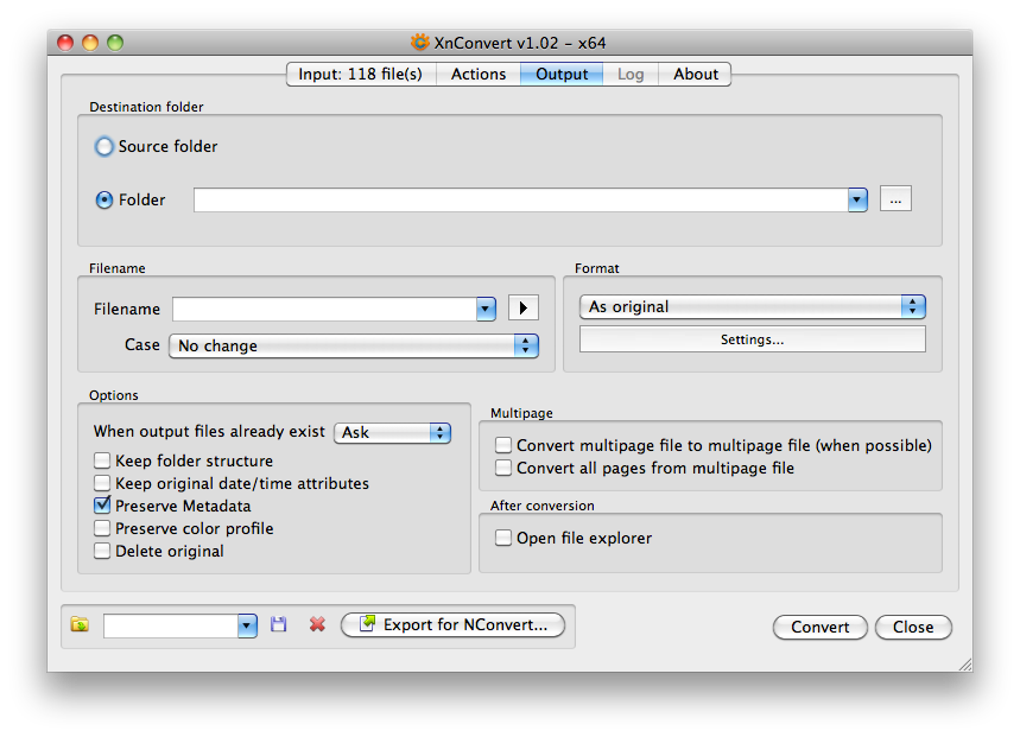Click Export for NConvert... button

(x=453, y=625)
